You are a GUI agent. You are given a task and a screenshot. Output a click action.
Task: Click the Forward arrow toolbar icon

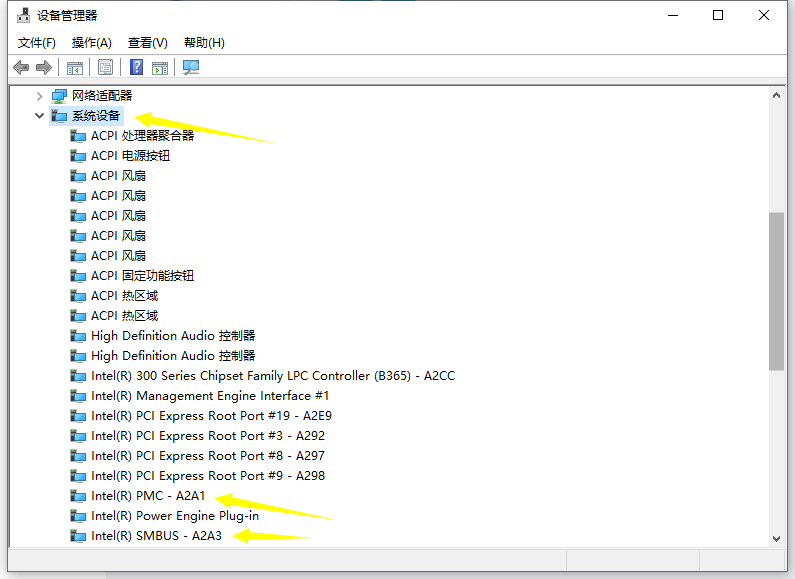(x=43, y=67)
